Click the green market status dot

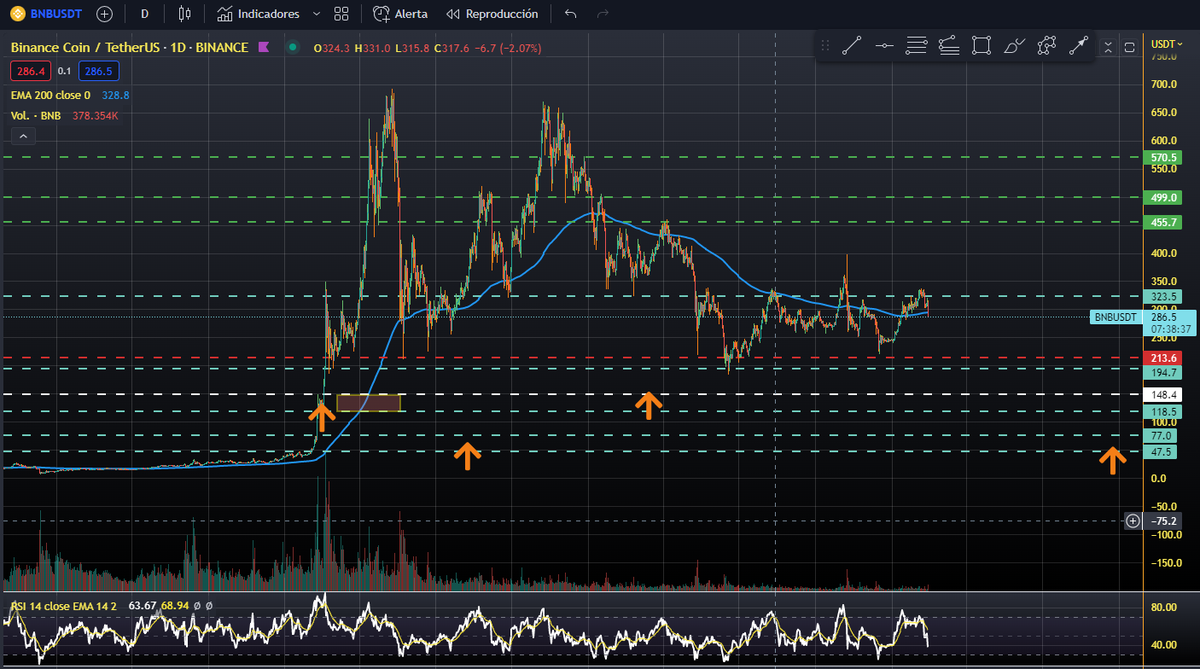pos(292,47)
